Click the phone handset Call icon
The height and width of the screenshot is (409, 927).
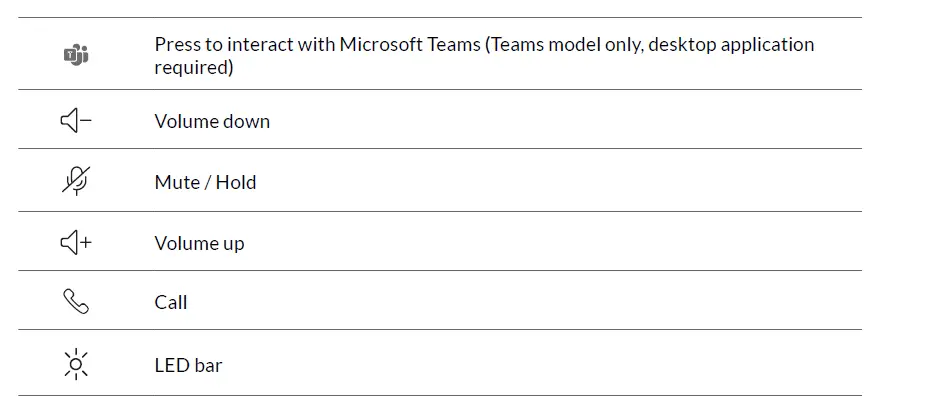point(76,302)
